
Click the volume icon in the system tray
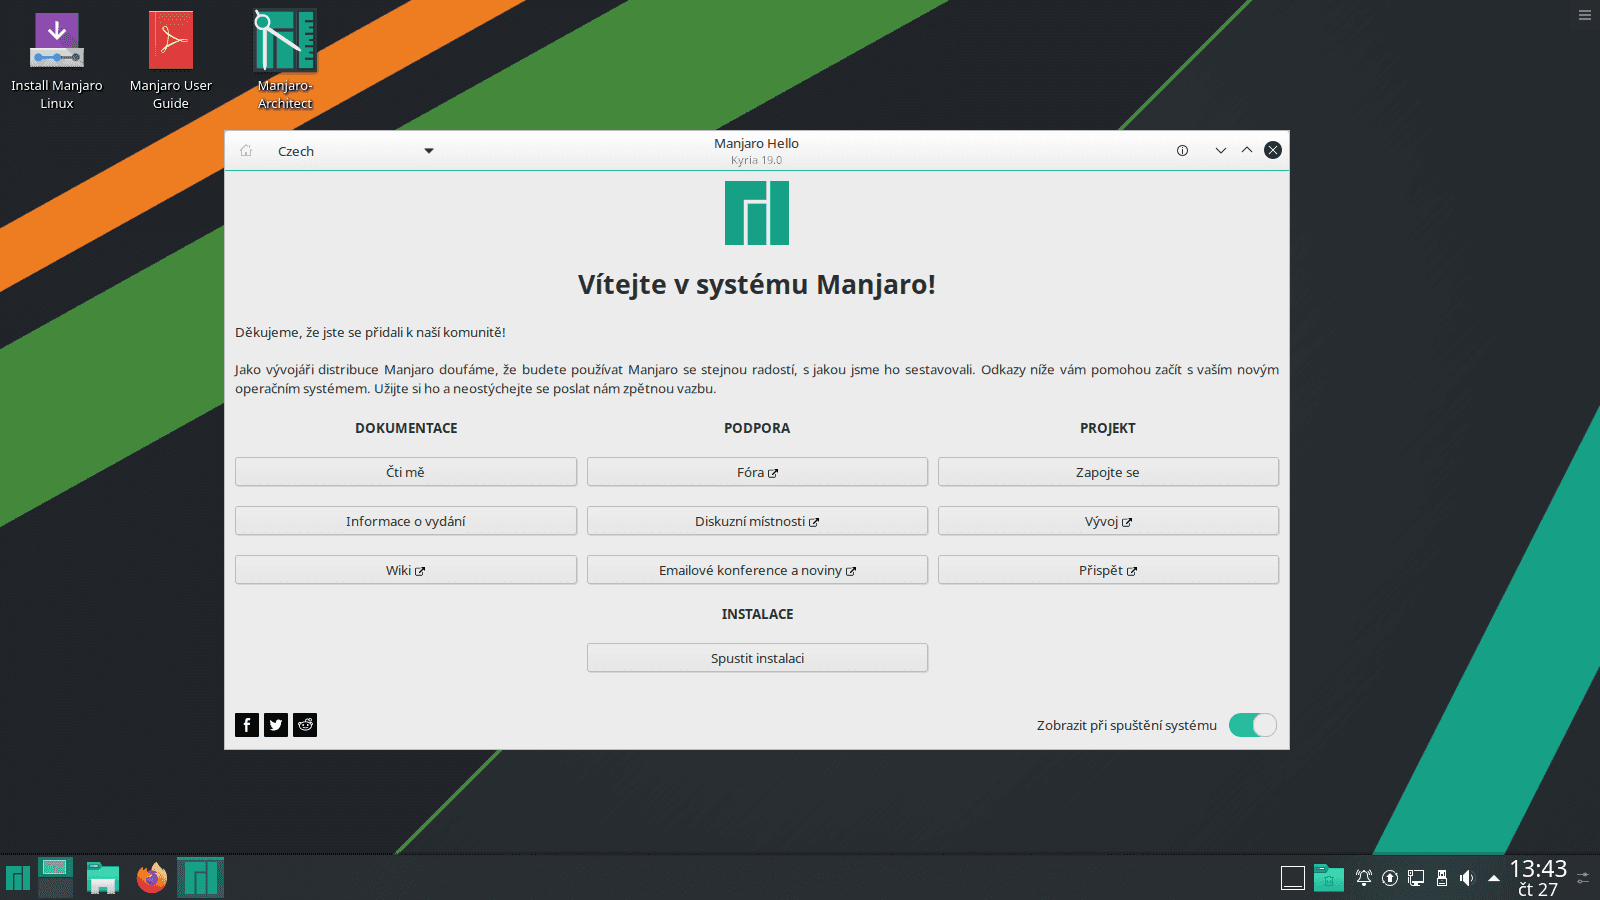[x=1466, y=878]
